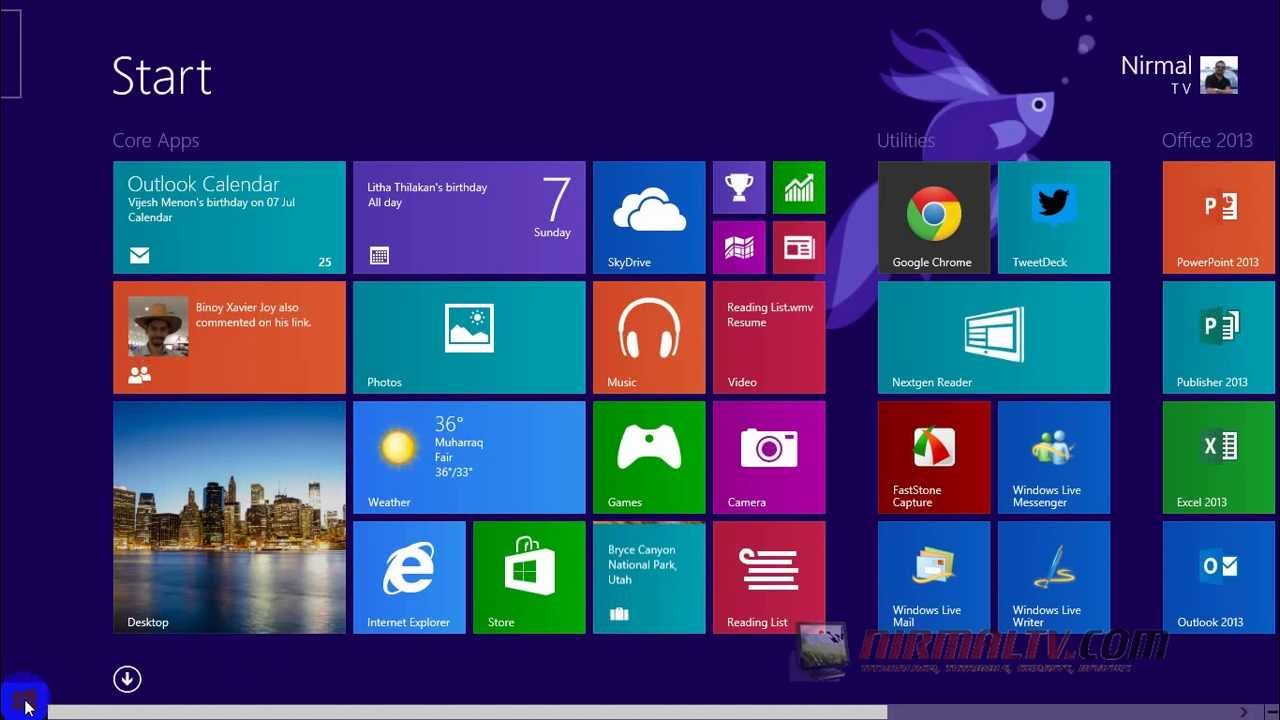Click the scrollbar right arrow
The image size is (1280, 720).
point(1244,712)
